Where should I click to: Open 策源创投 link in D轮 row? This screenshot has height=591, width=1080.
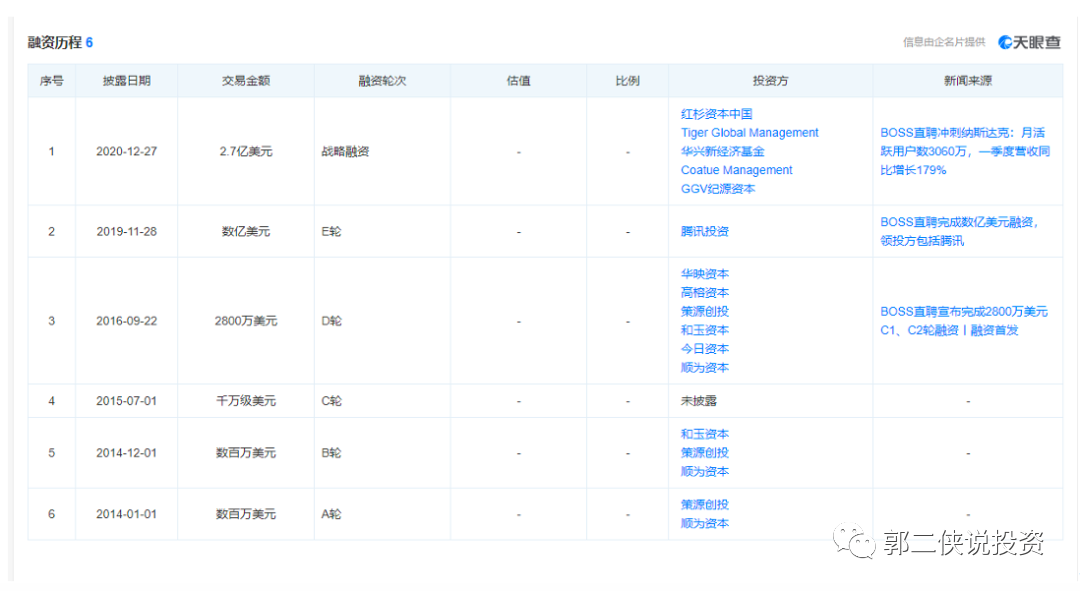(705, 311)
